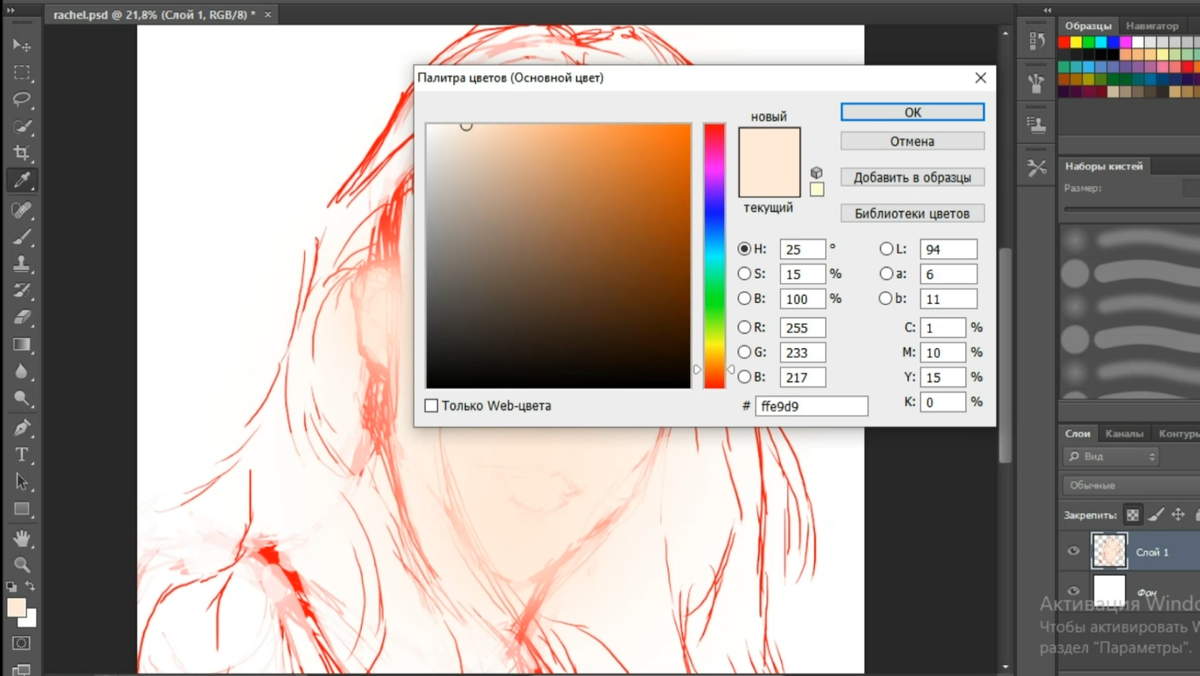The width and height of the screenshot is (1200, 676).
Task: Select the Rectangular Marquee tool
Action: [21, 72]
